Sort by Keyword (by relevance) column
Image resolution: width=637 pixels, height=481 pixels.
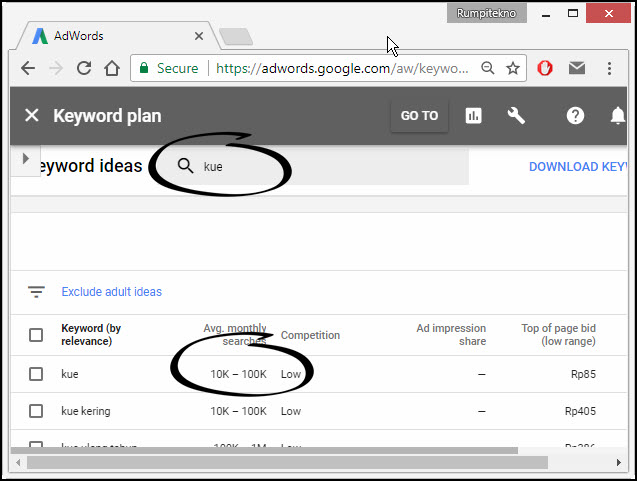pos(91,334)
